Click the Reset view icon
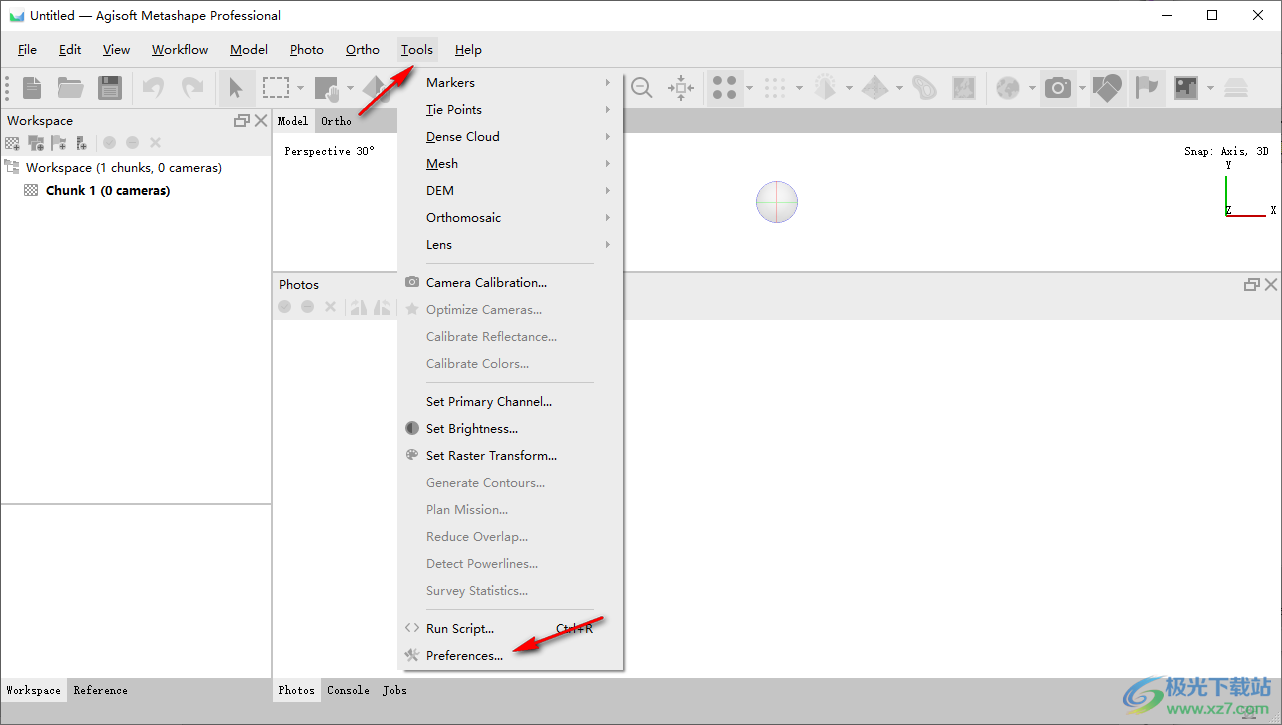This screenshot has width=1282, height=725. coord(681,88)
